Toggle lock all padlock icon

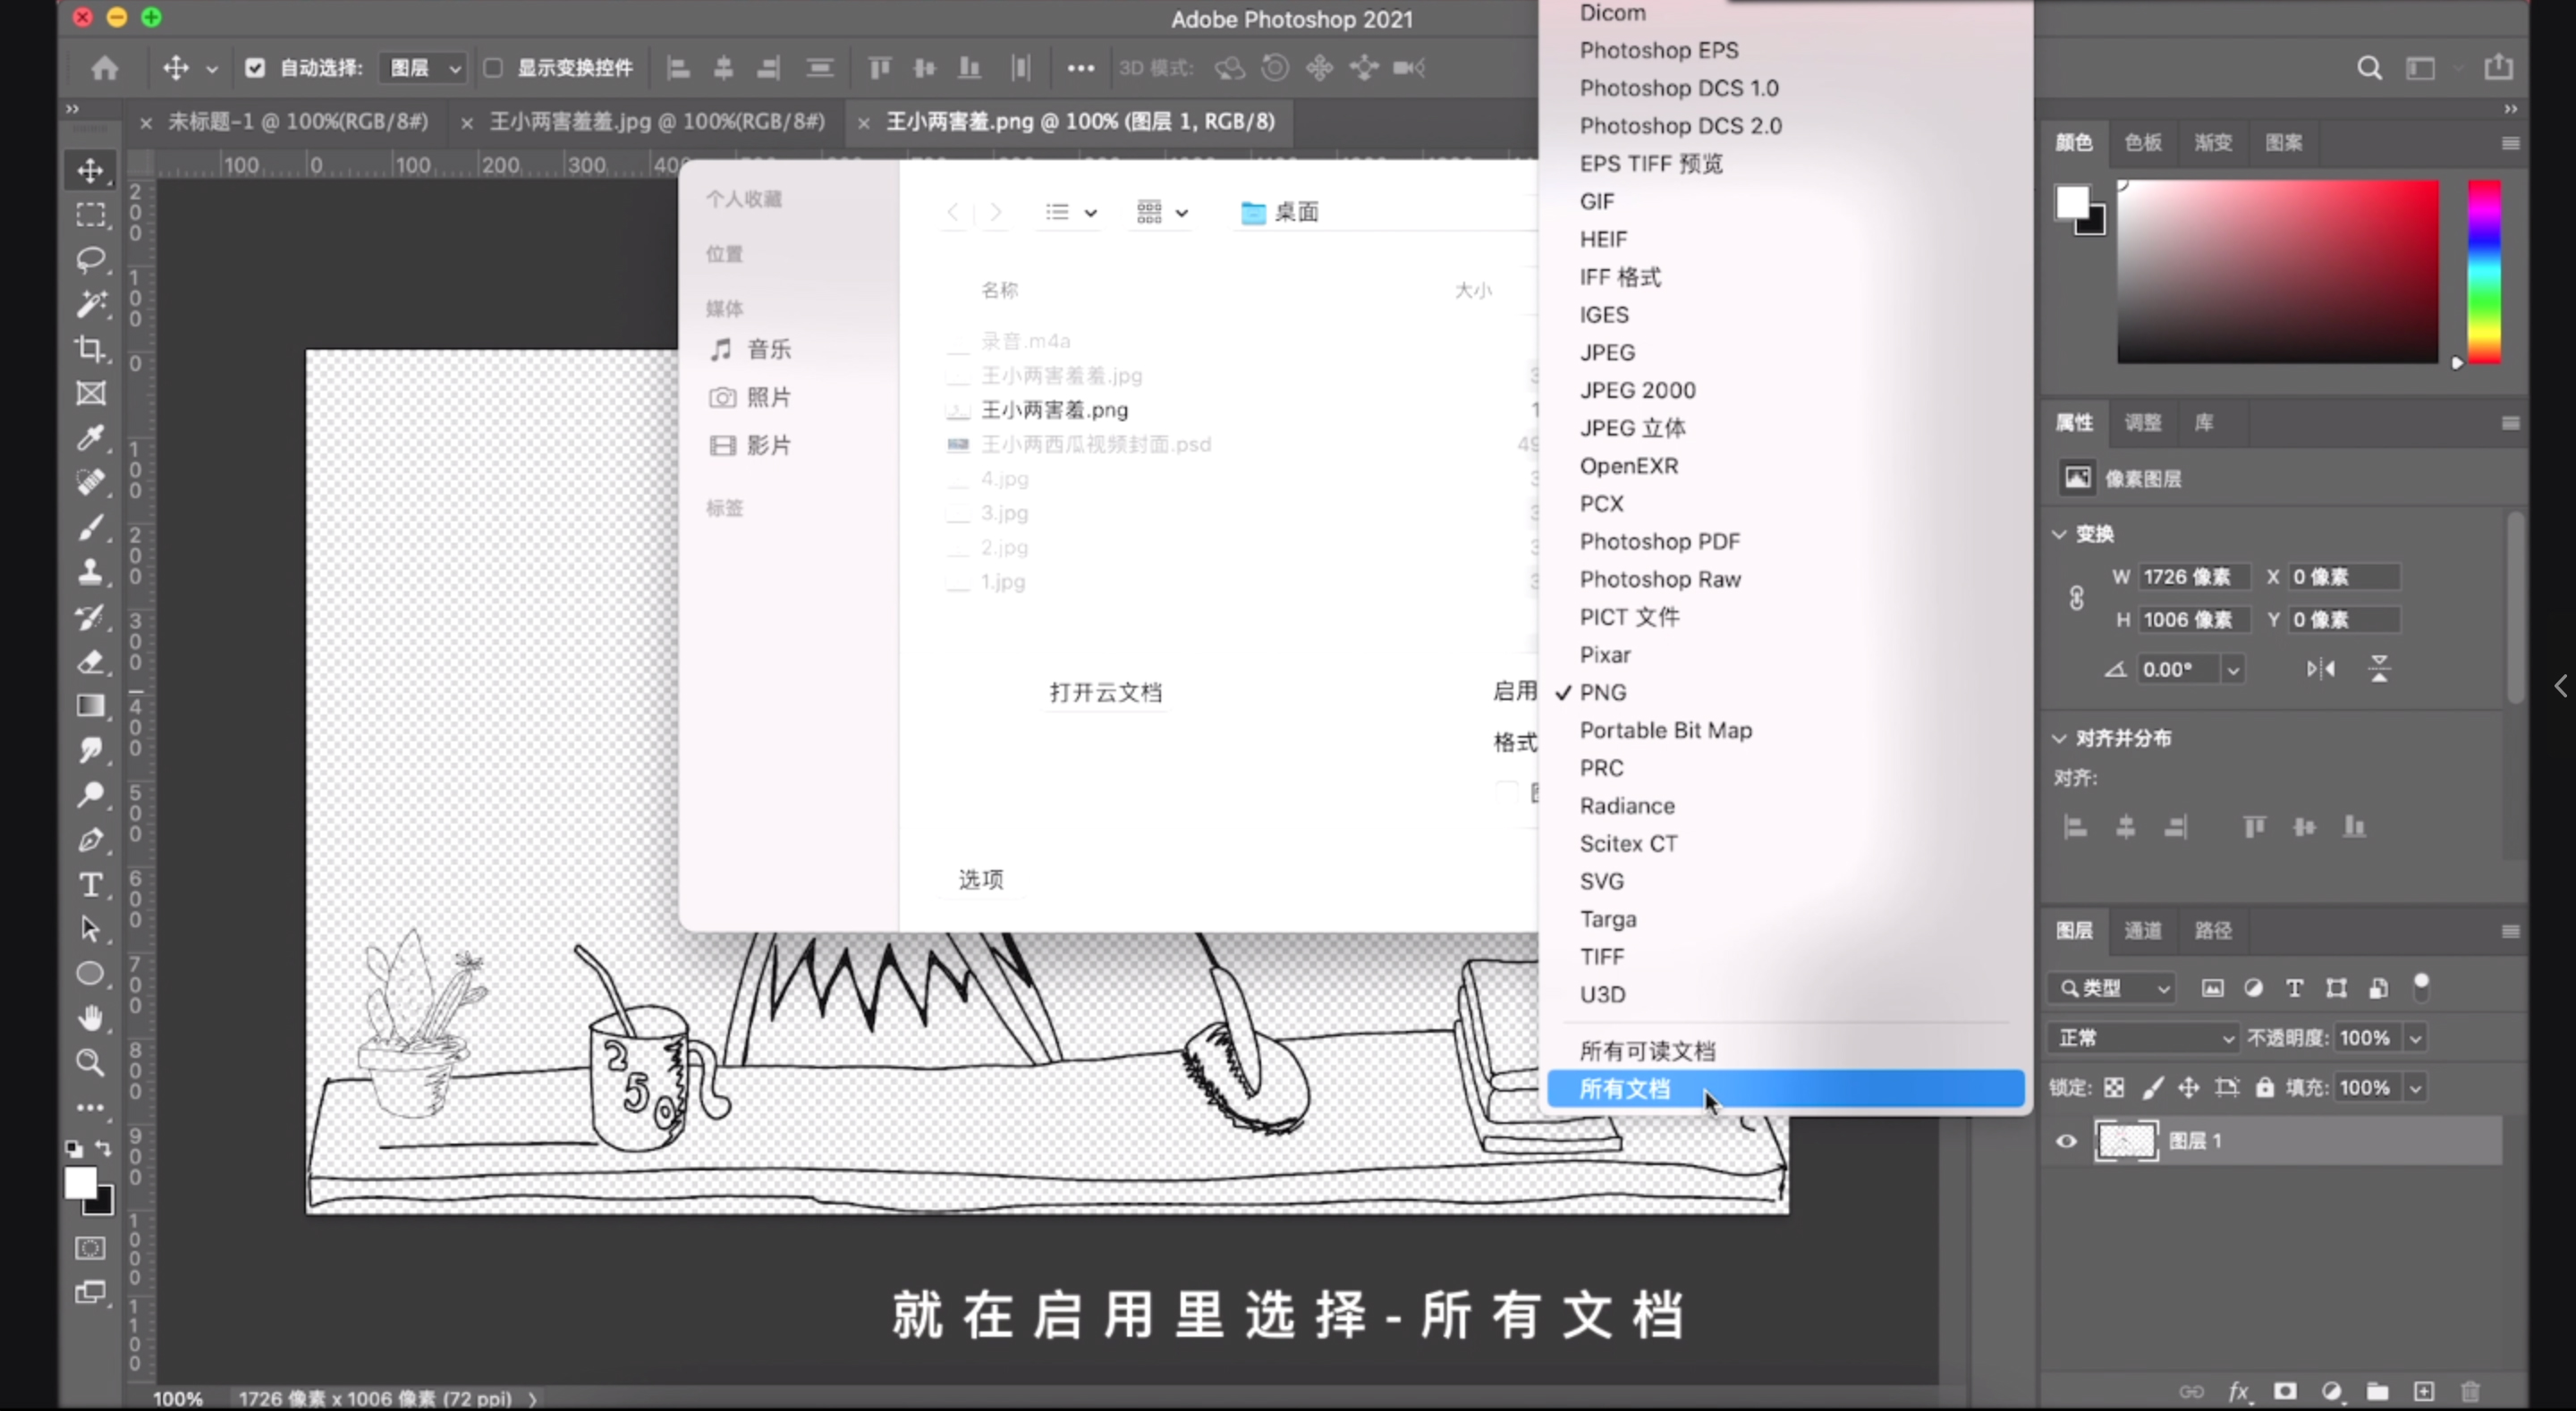coord(2265,1087)
